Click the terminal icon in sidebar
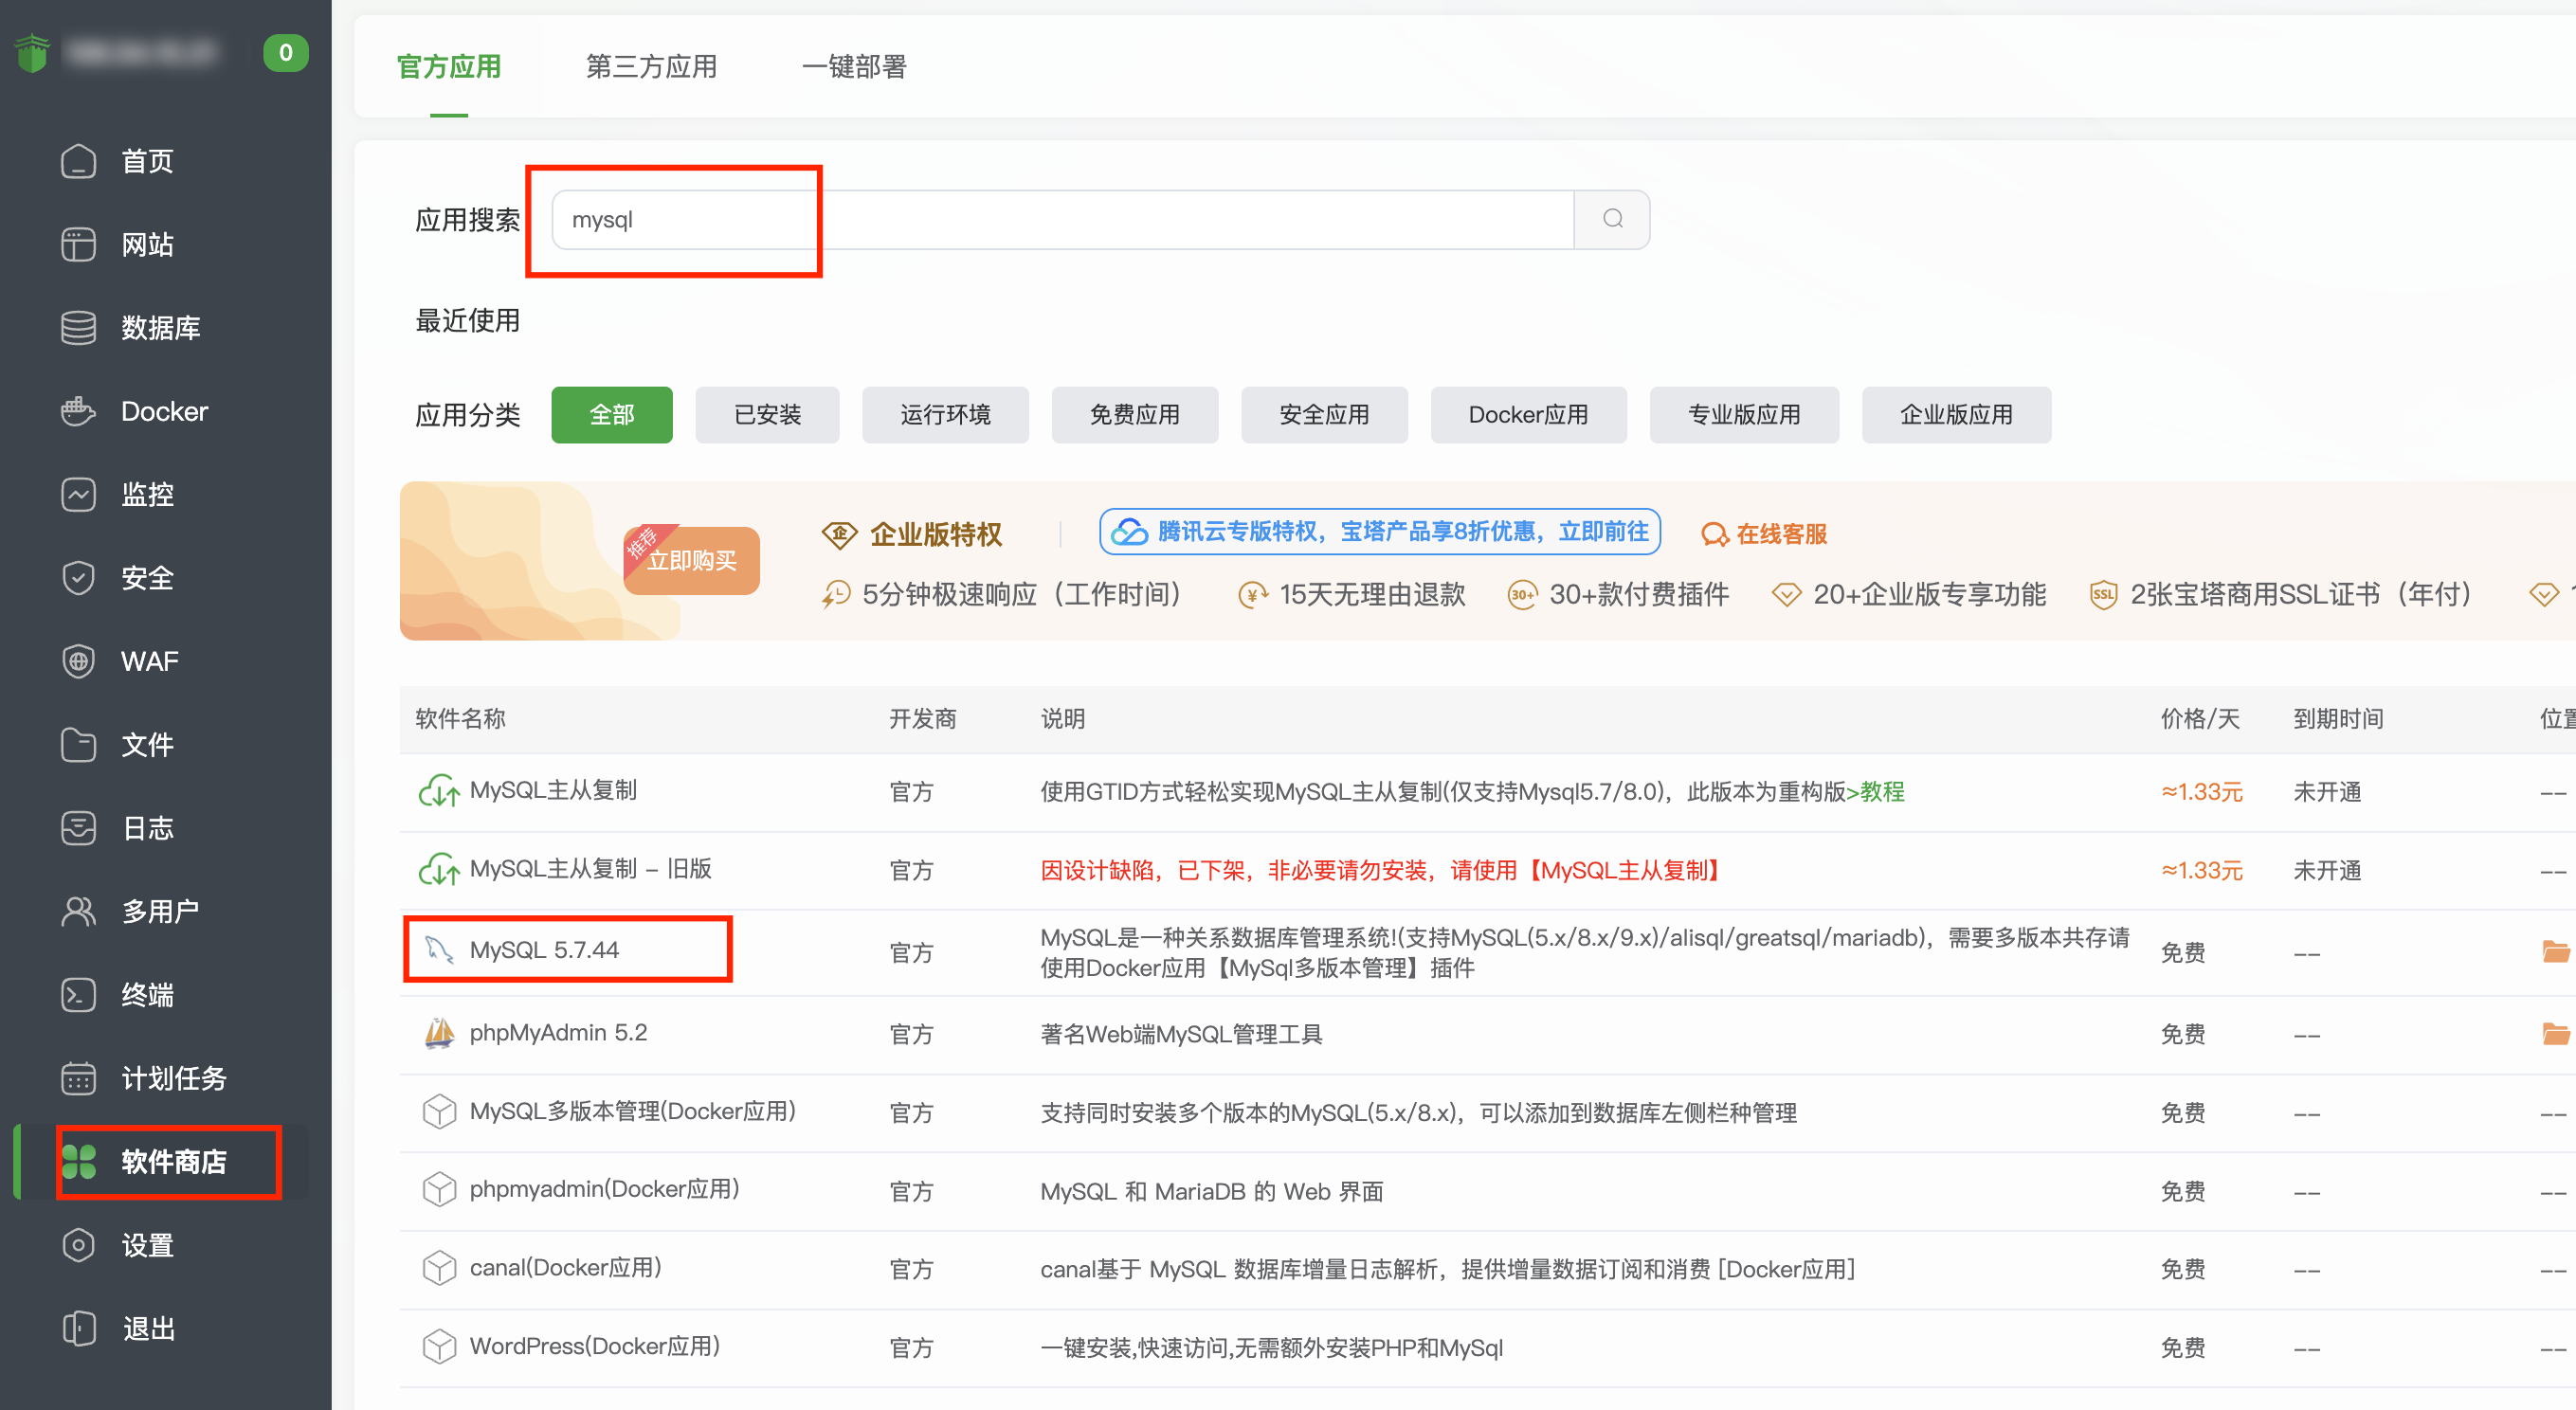This screenshot has width=2576, height=1410. [x=78, y=995]
